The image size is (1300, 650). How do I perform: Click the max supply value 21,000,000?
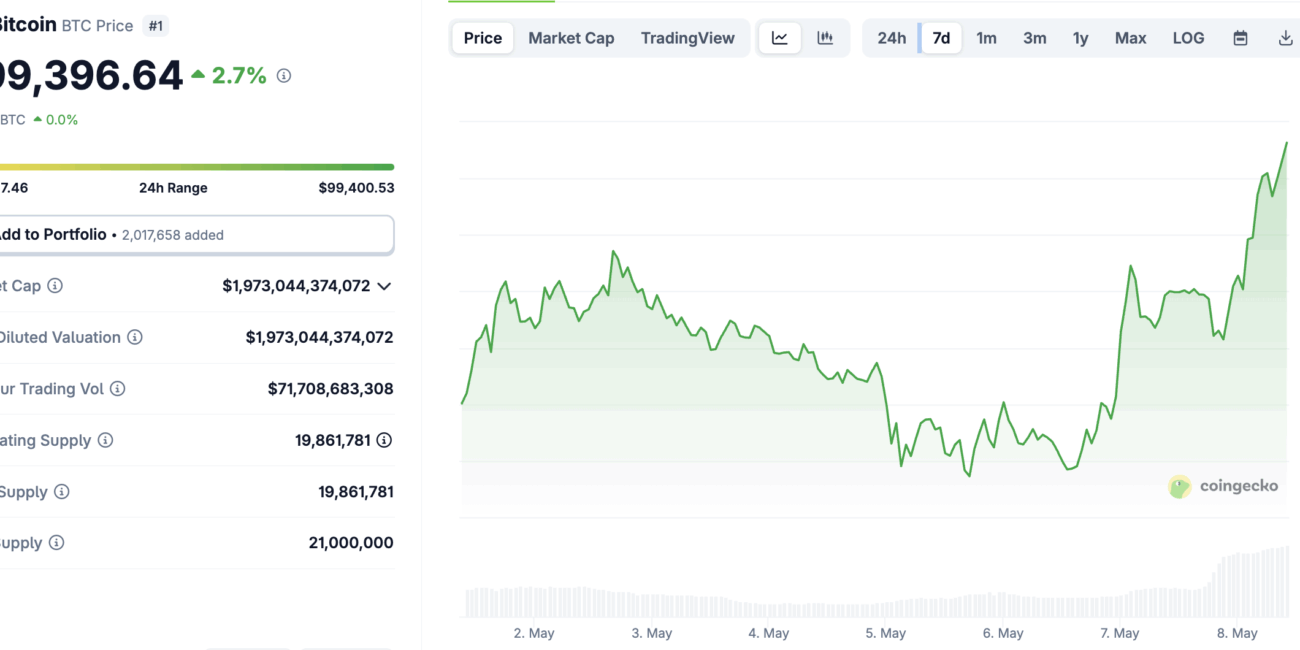click(351, 543)
